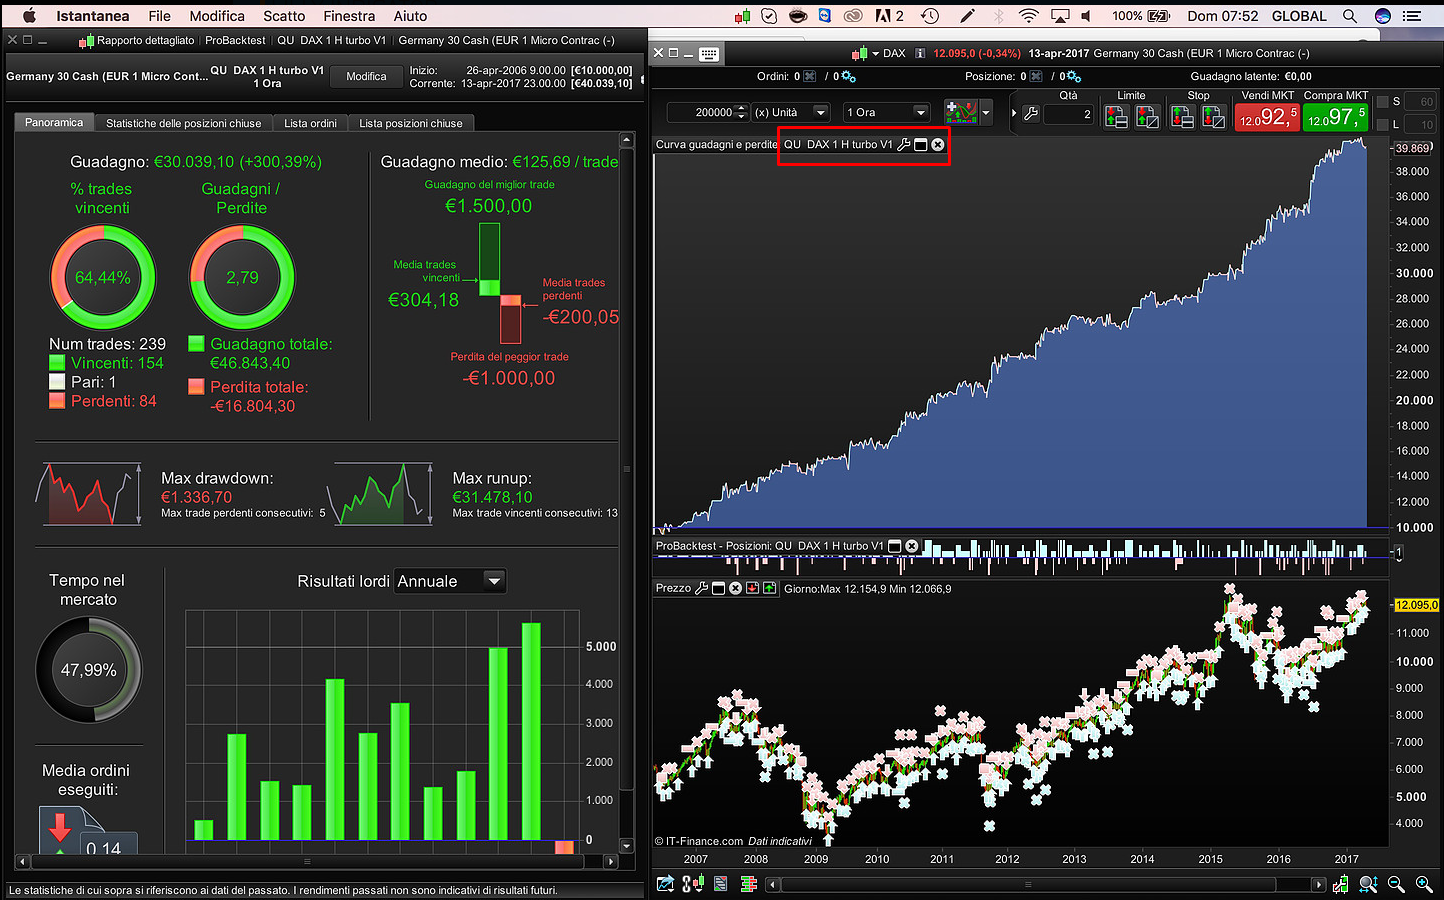Open the Finestra menu
1444x900 pixels.
coord(349,16)
